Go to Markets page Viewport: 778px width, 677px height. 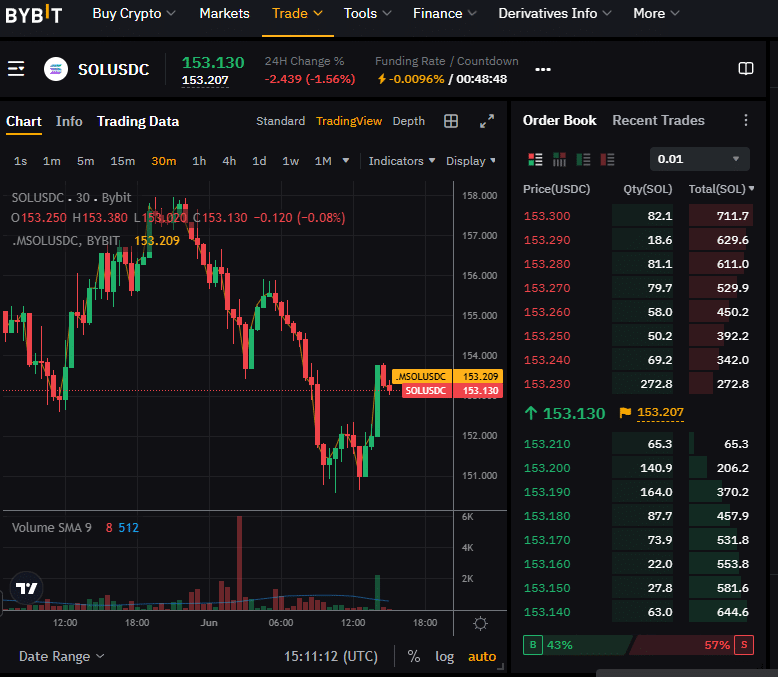tap(224, 13)
